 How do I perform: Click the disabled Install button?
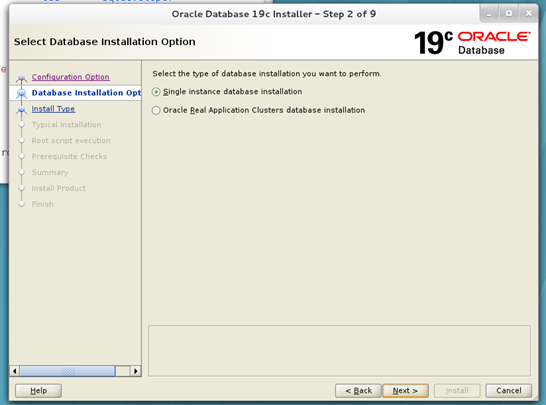(457, 391)
